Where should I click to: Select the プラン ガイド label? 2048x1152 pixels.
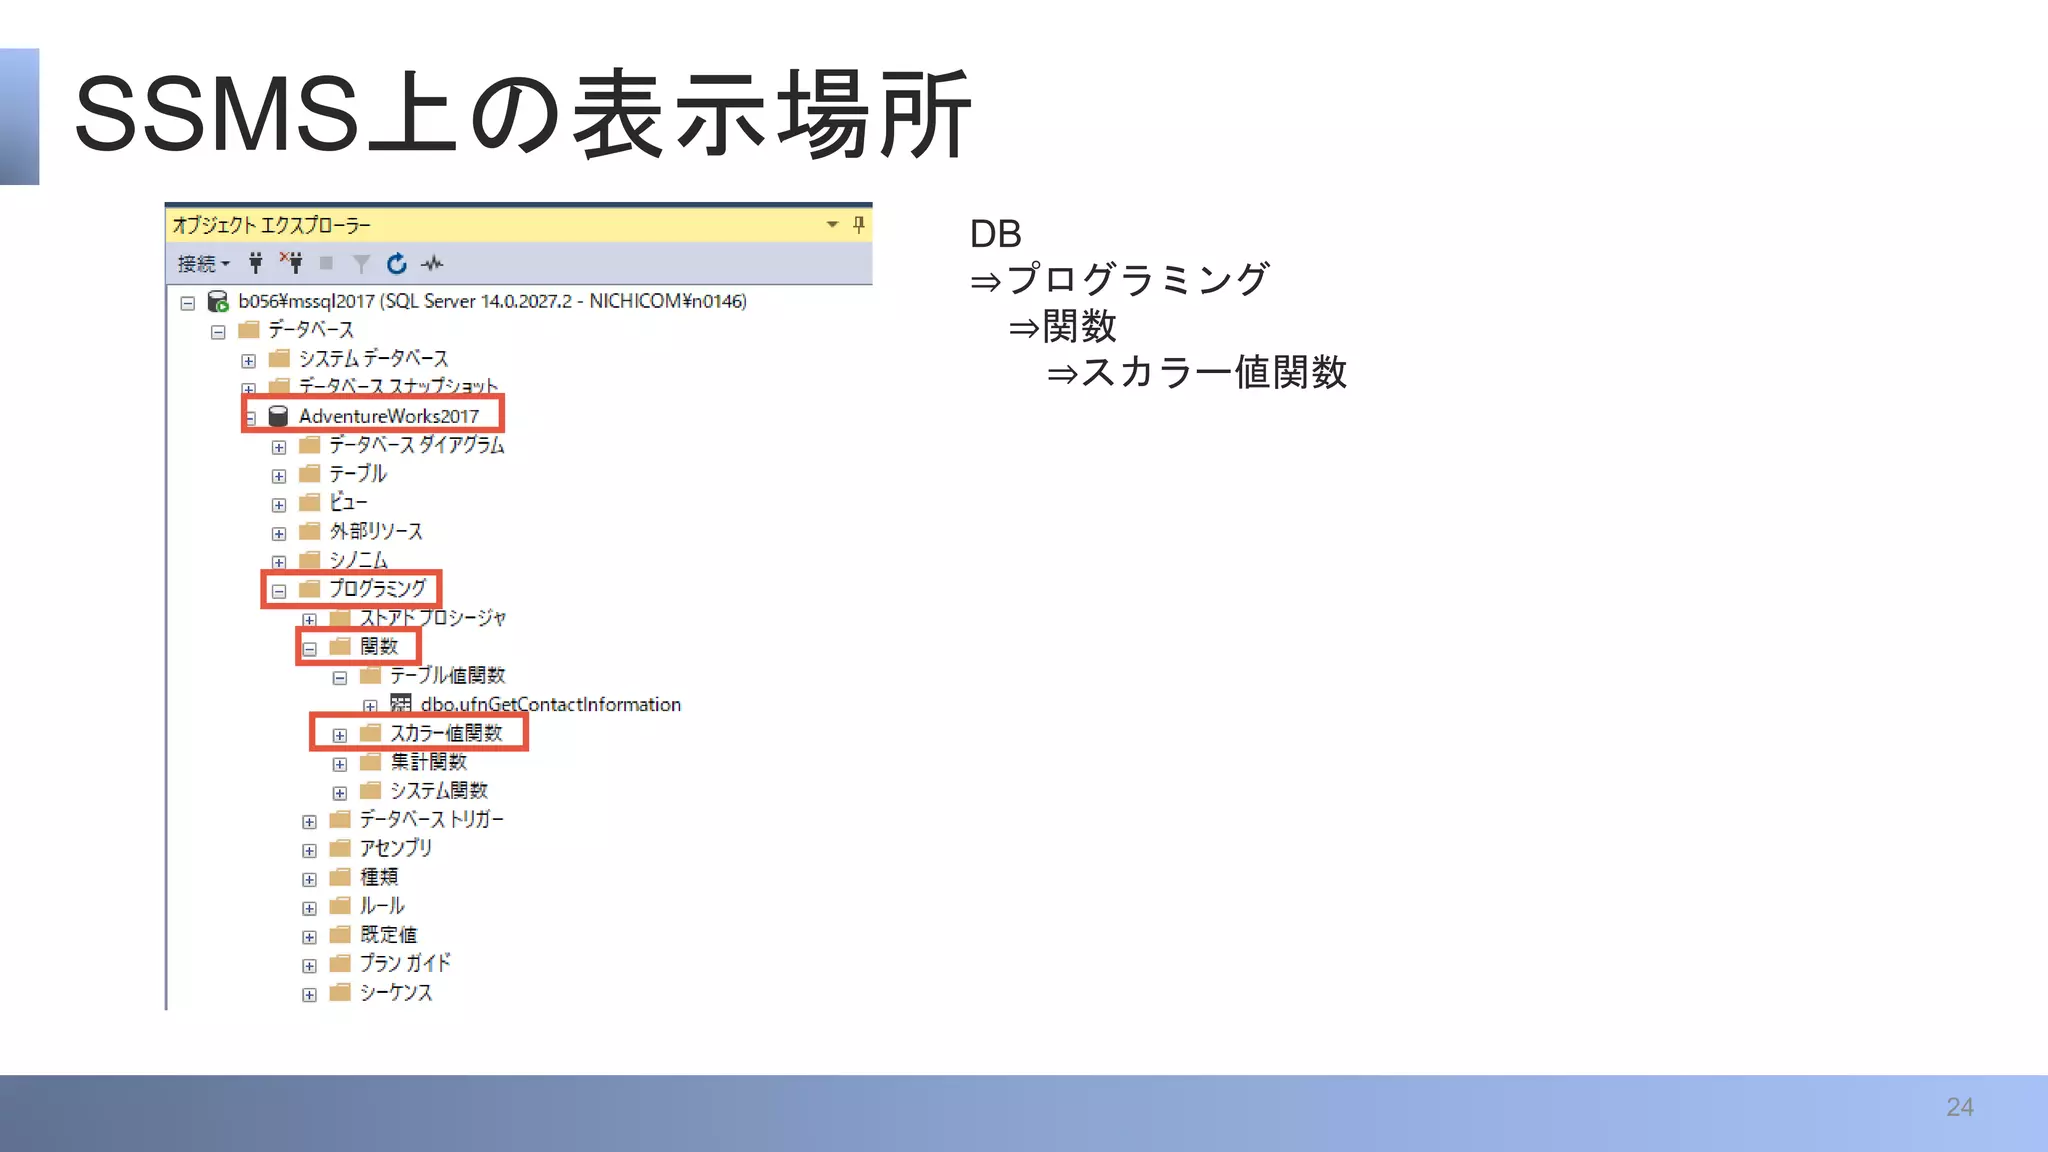405,963
